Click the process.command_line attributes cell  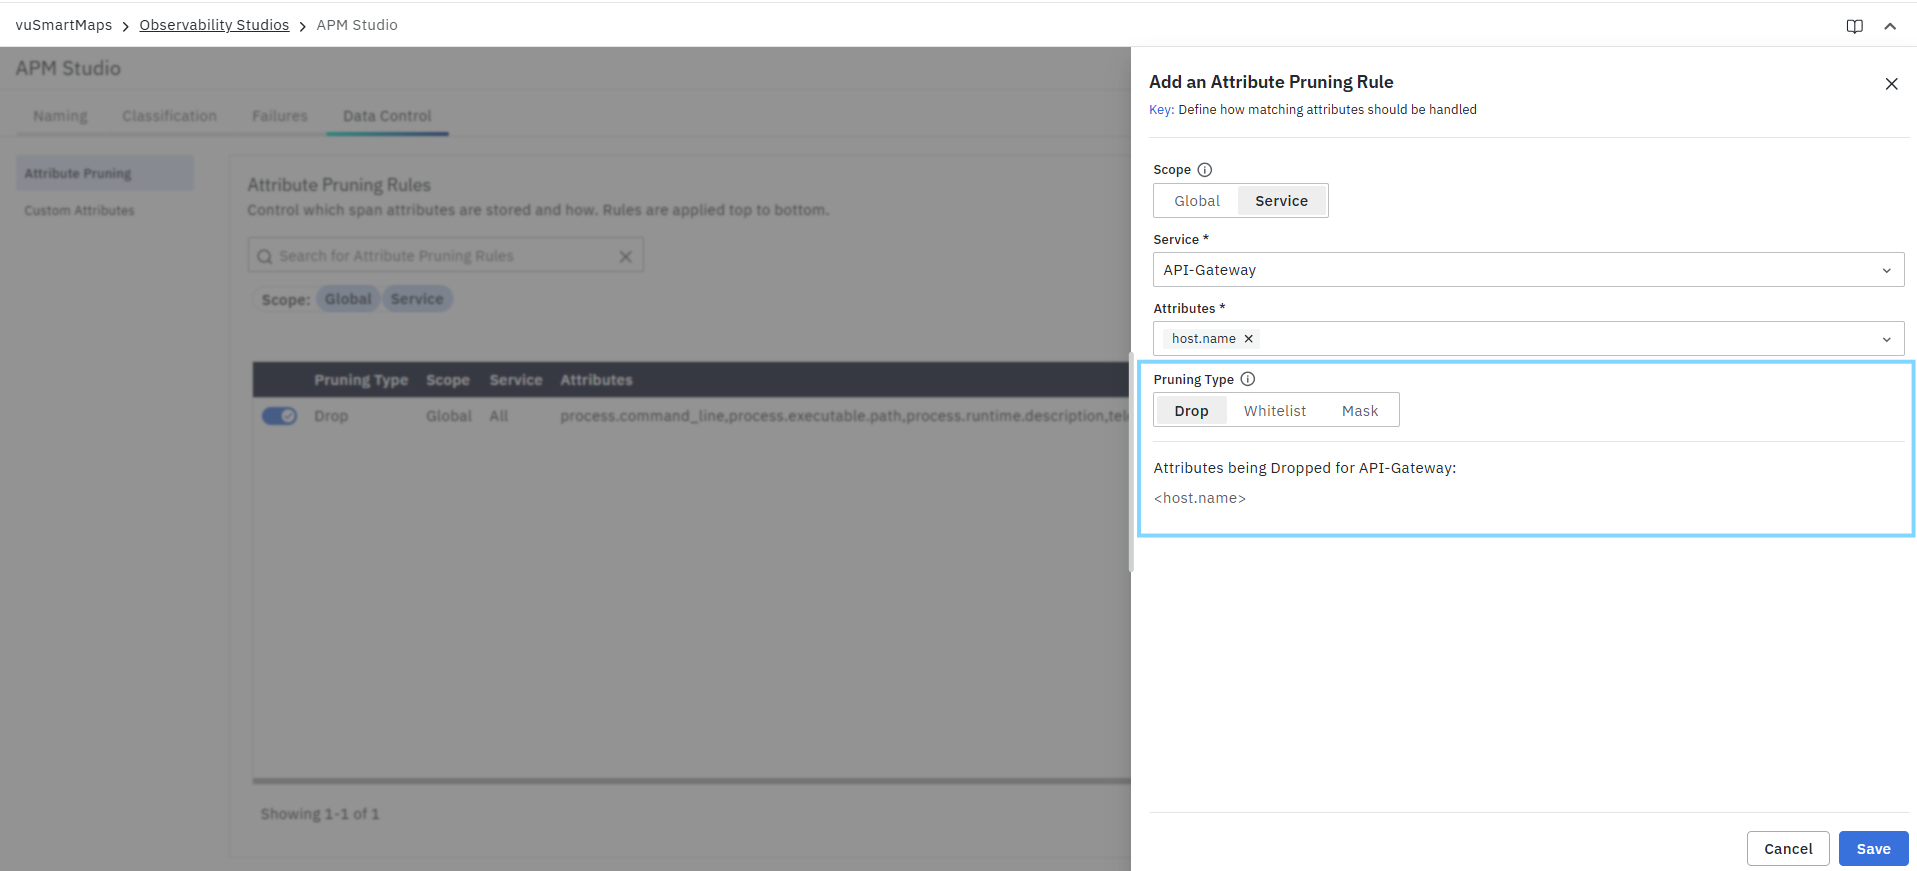tap(844, 416)
